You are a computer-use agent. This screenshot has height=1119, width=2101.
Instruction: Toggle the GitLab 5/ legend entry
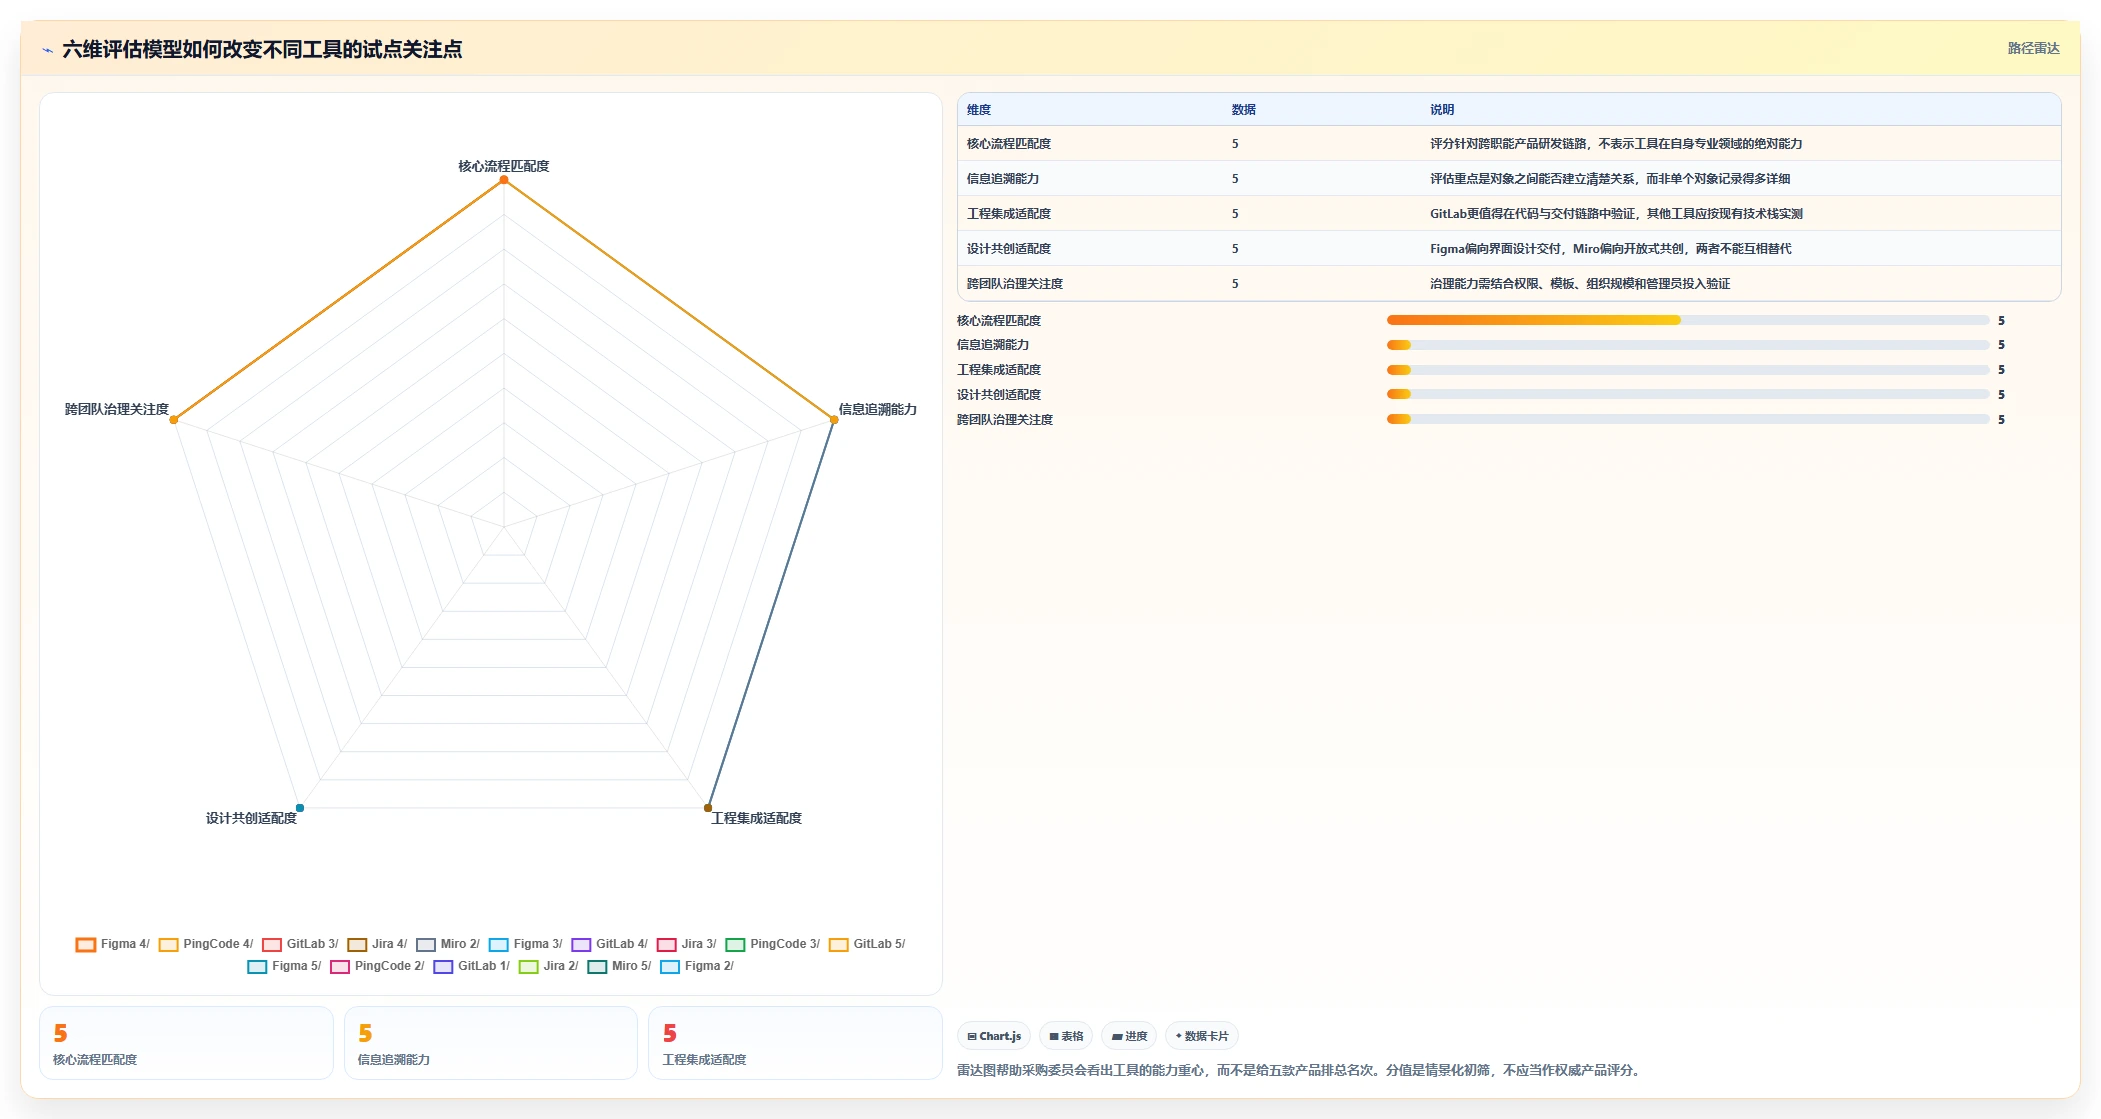click(x=867, y=944)
